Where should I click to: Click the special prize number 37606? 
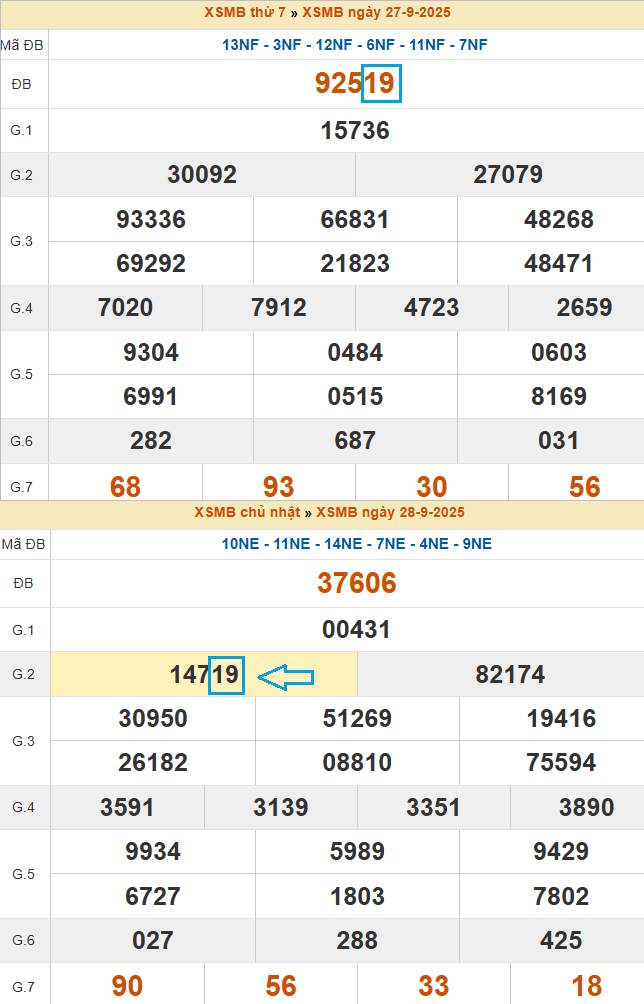click(x=357, y=583)
